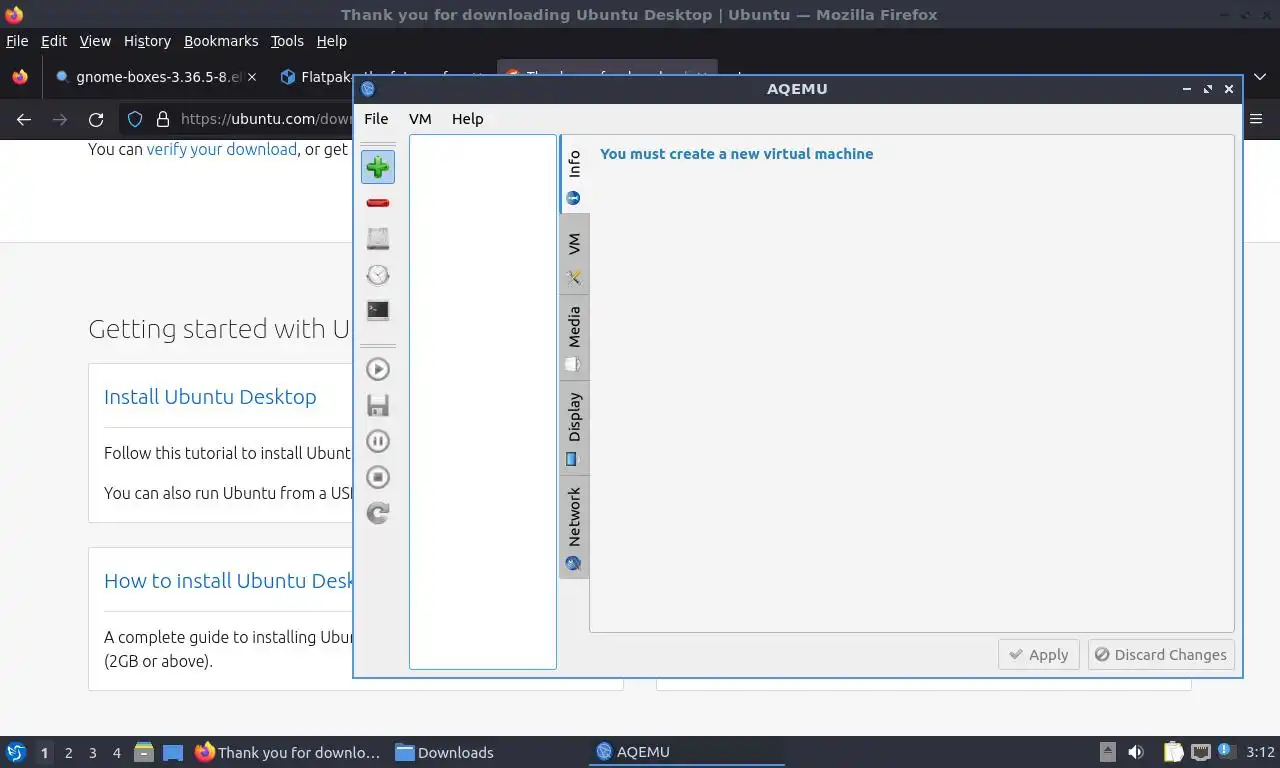
Task: Click the AQEMU taskbar entry
Action: [x=688, y=752]
